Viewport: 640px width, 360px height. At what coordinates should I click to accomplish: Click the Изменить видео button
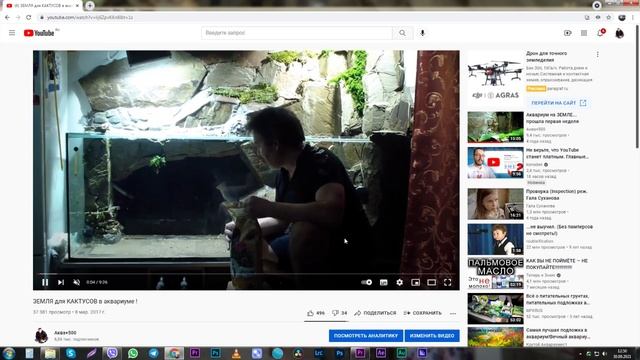pos(432,336)
